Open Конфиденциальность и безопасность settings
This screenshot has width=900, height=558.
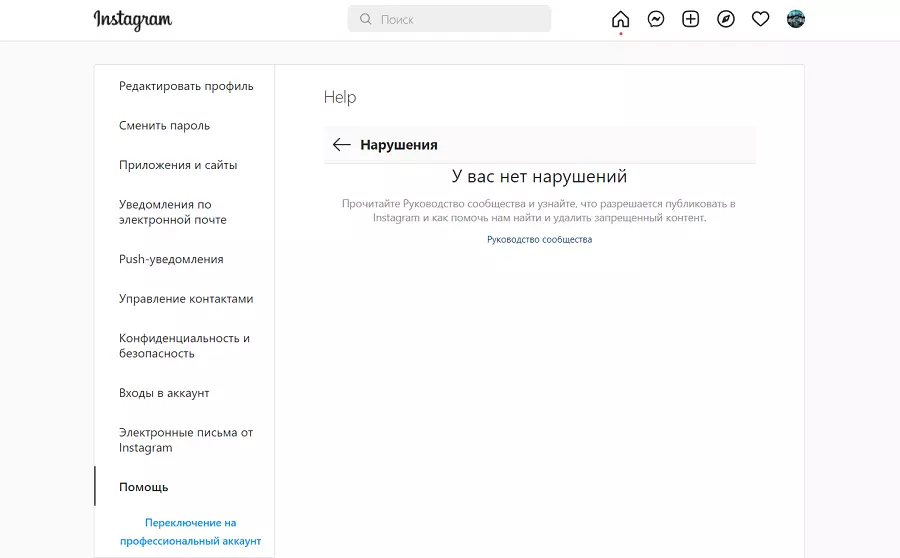coord(184,346)
